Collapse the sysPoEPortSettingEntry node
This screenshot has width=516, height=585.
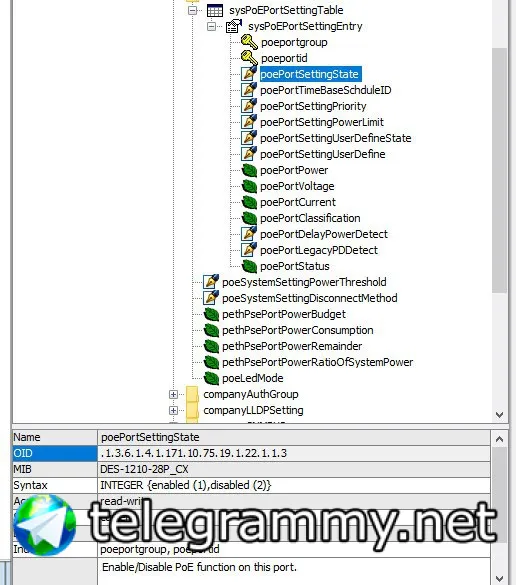click(x=211, y=26)
